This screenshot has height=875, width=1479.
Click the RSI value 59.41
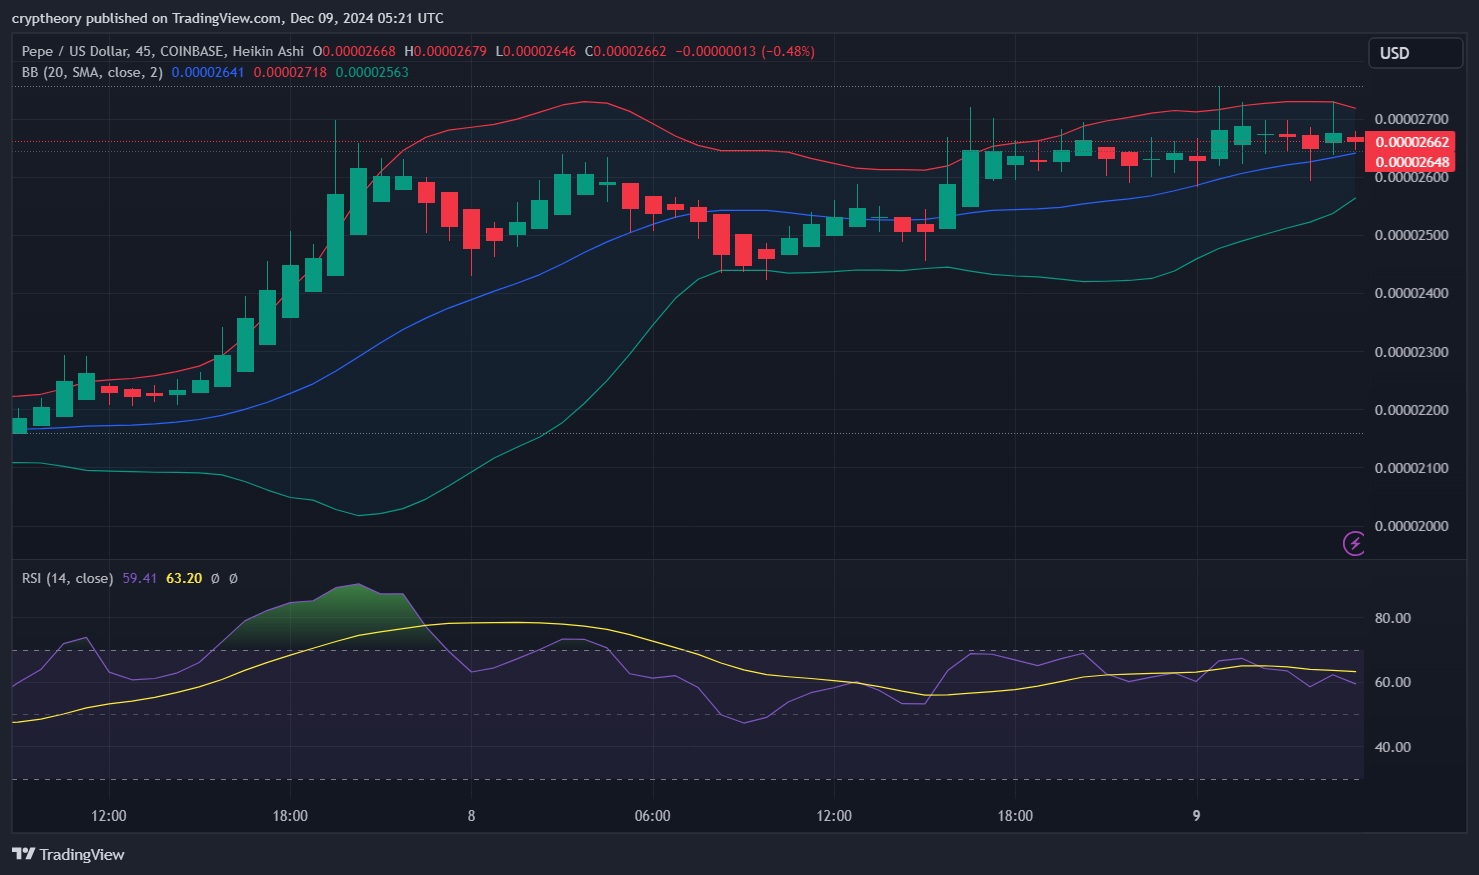pos(140,578)
